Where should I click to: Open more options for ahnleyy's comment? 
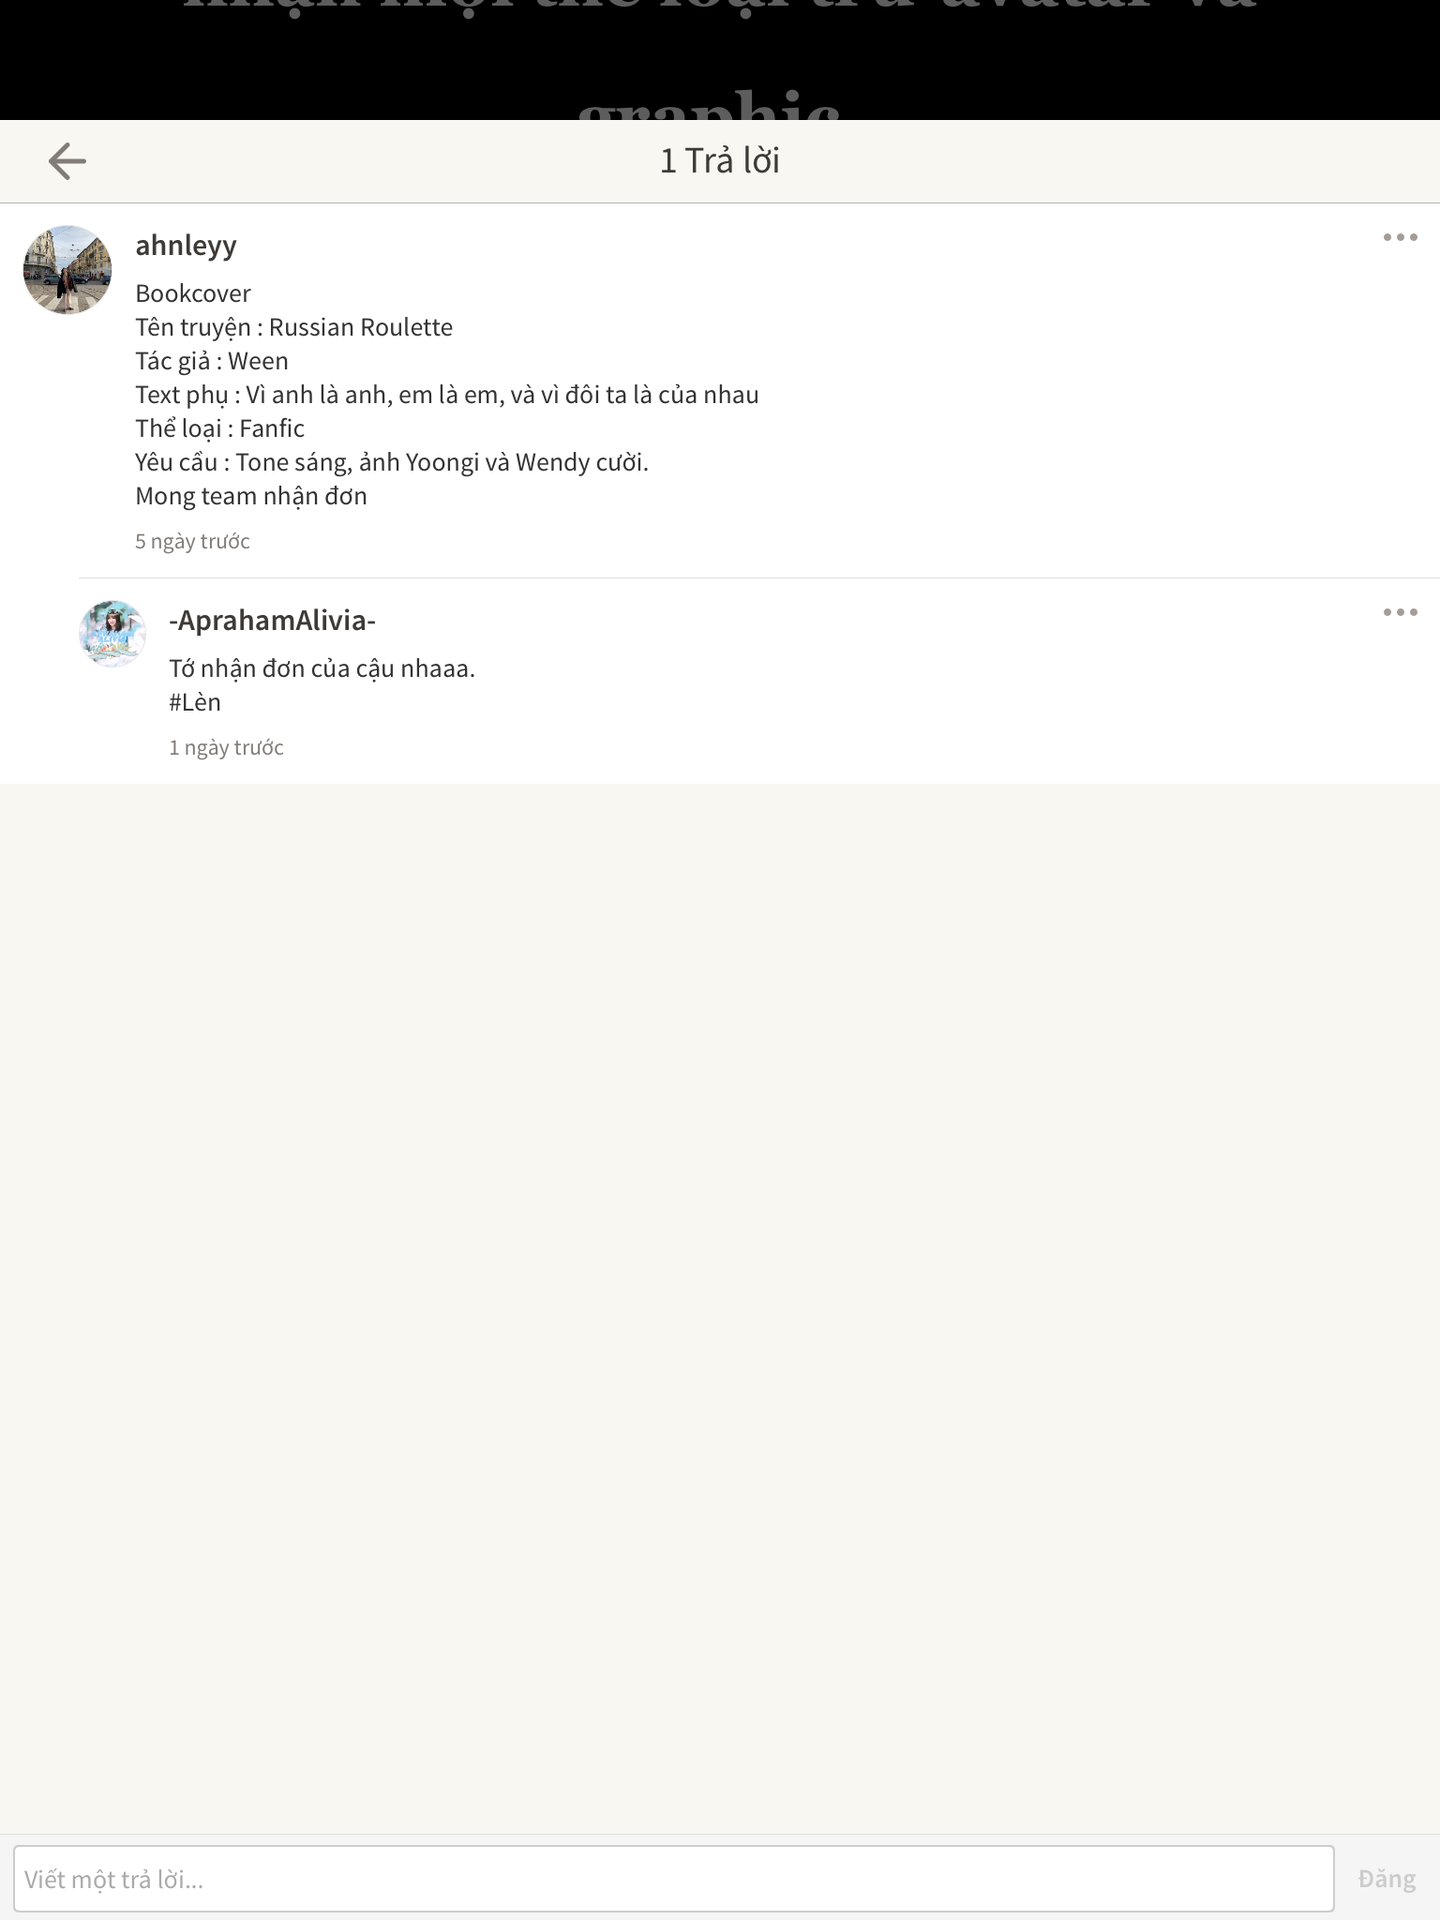[x=1400, y=237]
